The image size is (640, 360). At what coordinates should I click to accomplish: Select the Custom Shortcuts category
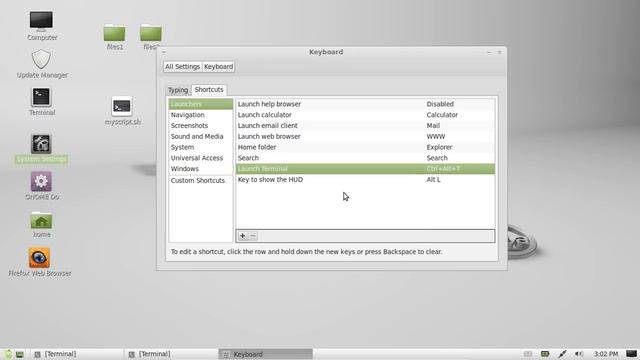(201, 180)
